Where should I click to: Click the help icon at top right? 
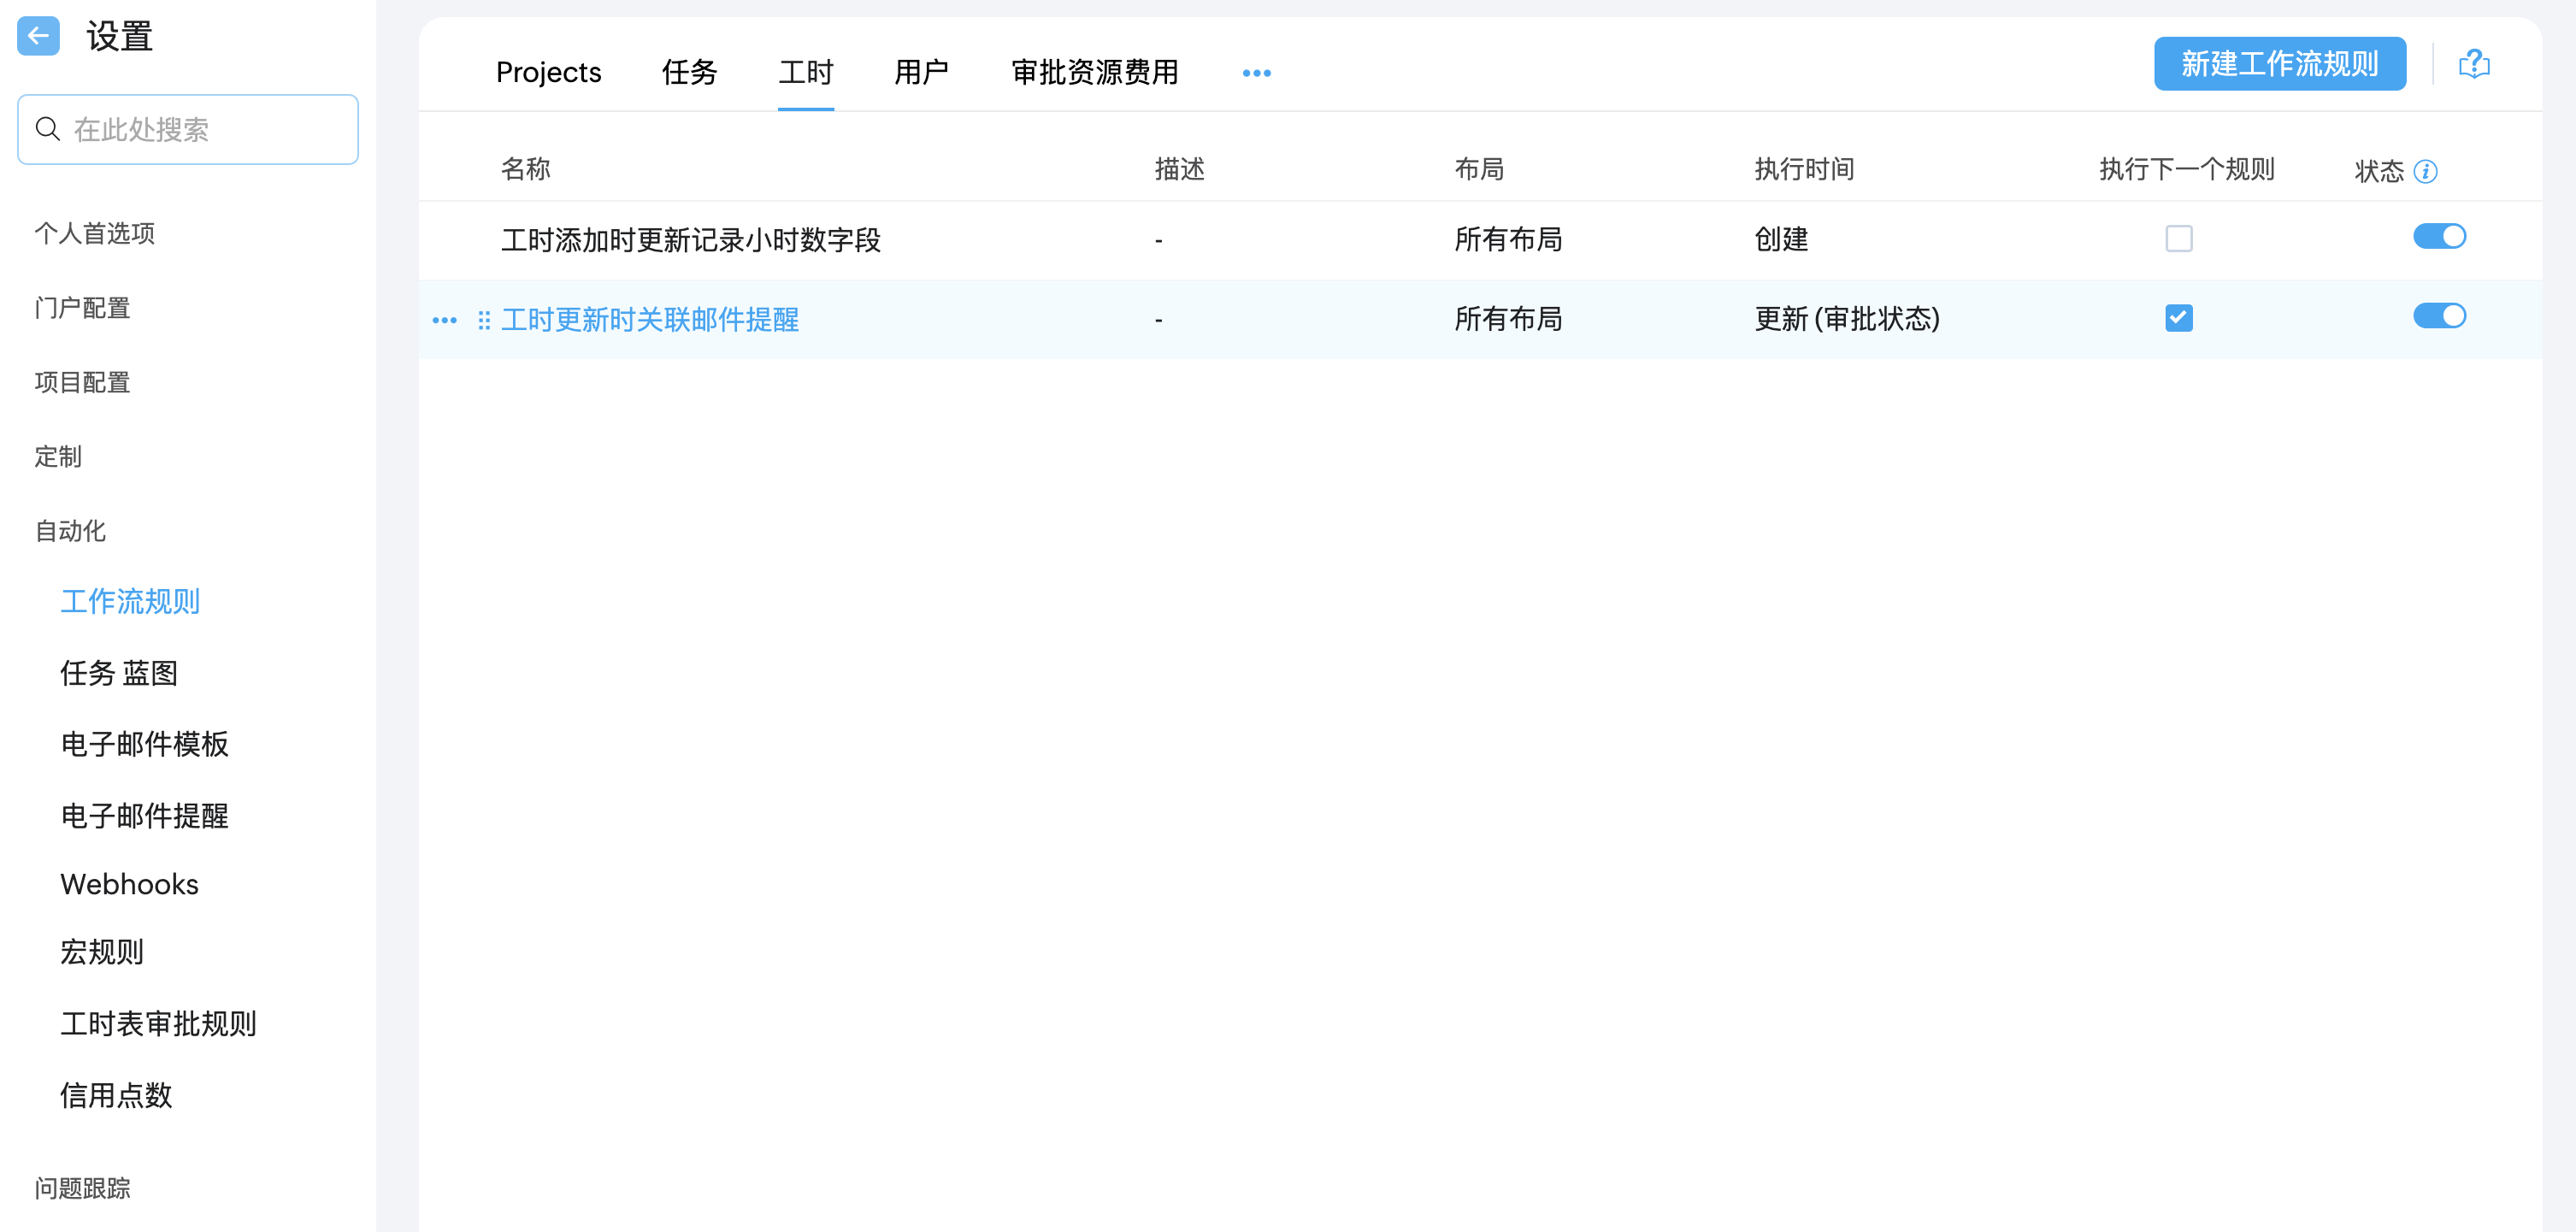click(x=2473, y=64)
